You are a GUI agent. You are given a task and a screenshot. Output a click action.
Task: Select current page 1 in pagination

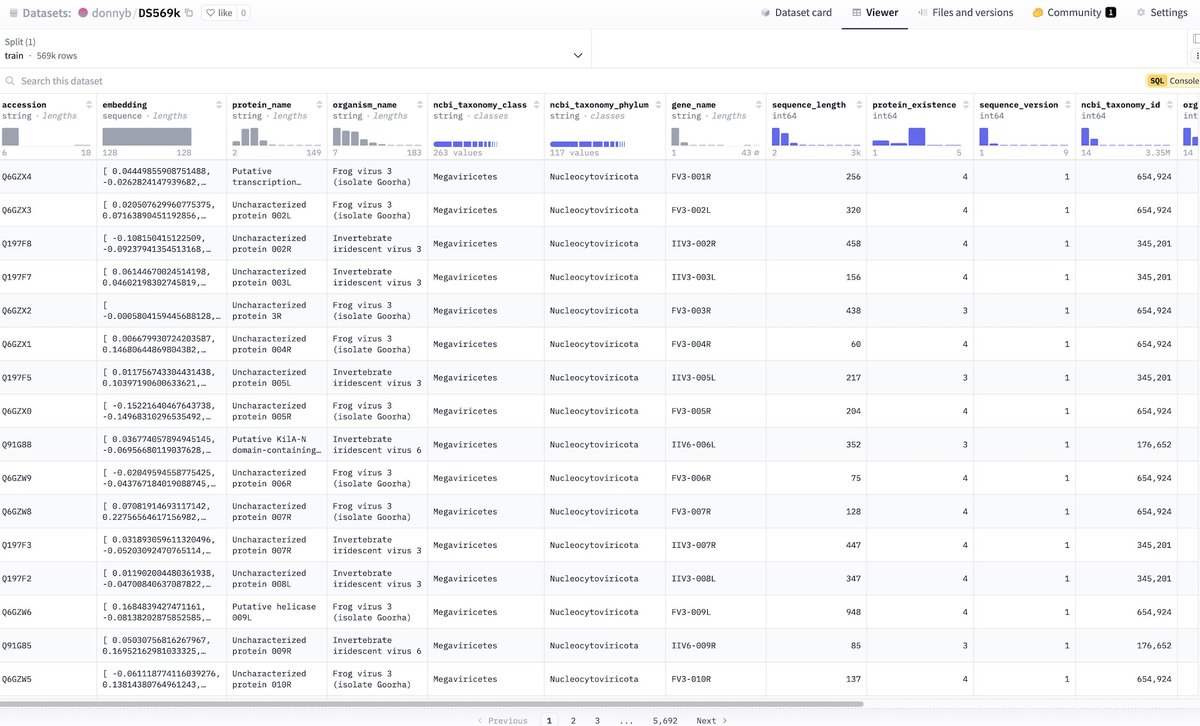pyautogui.click(x=549, y=720)
